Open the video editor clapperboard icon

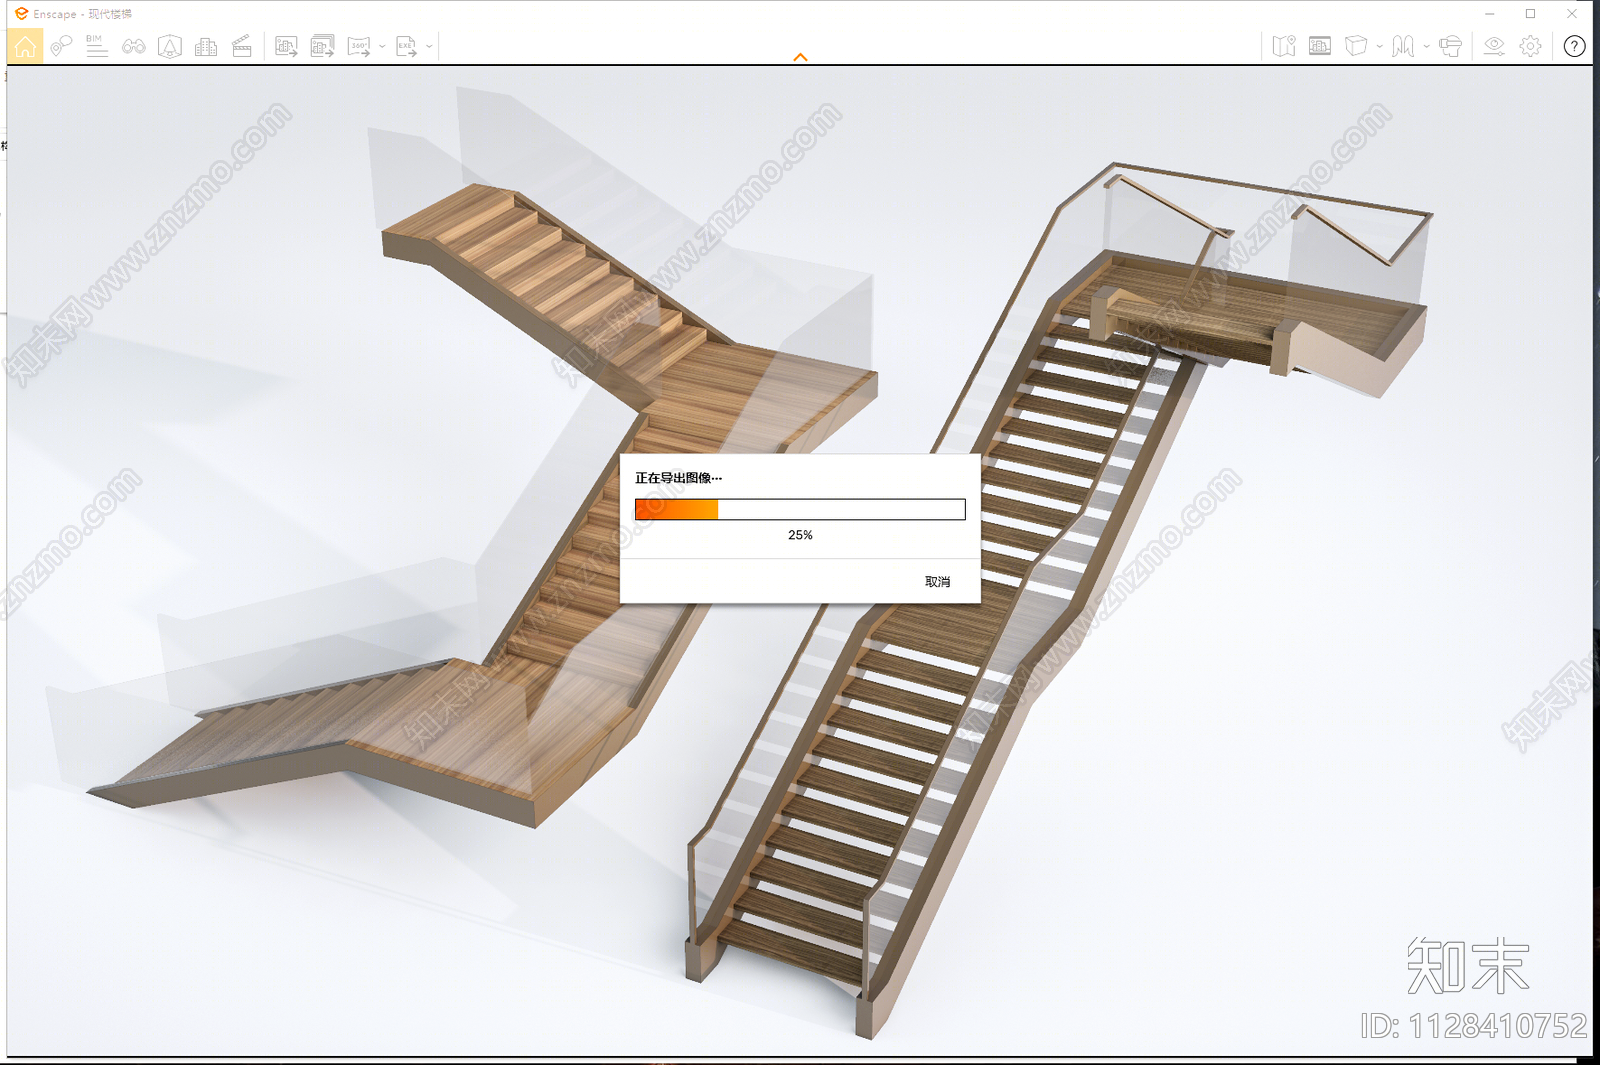(242, 46)
